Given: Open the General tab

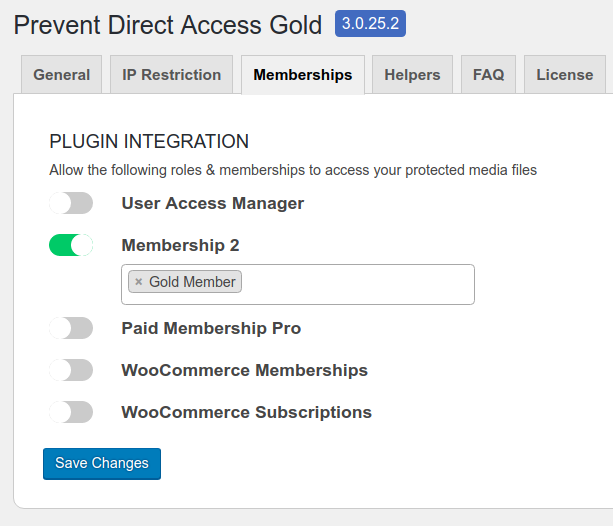Looking at the screenshot, I should [61, 75].
